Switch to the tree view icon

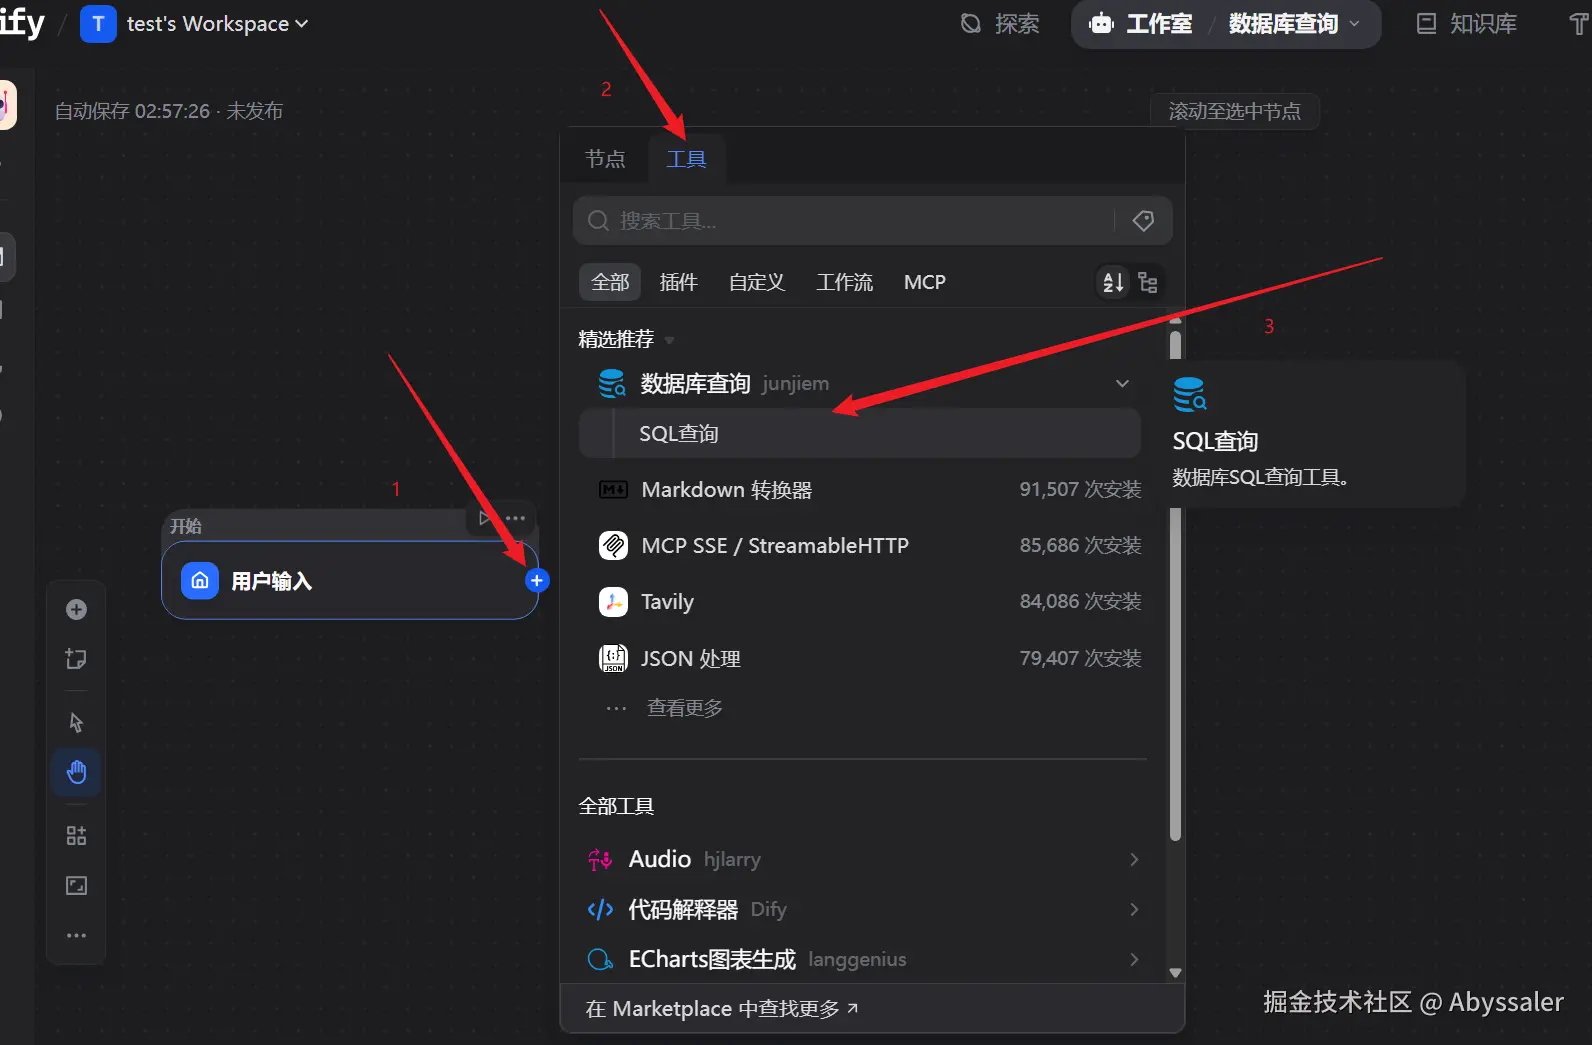tap(1148, 282)
